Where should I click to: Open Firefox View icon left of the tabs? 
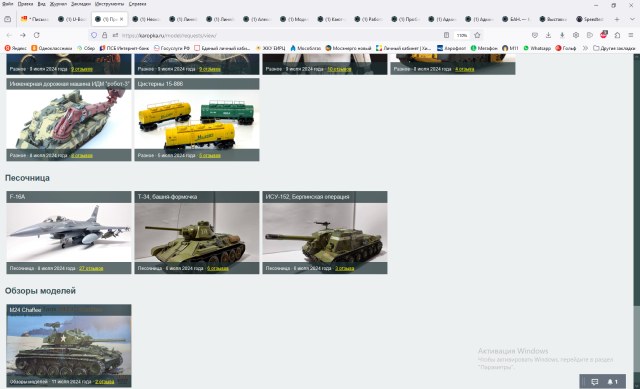tap(8, 19)
